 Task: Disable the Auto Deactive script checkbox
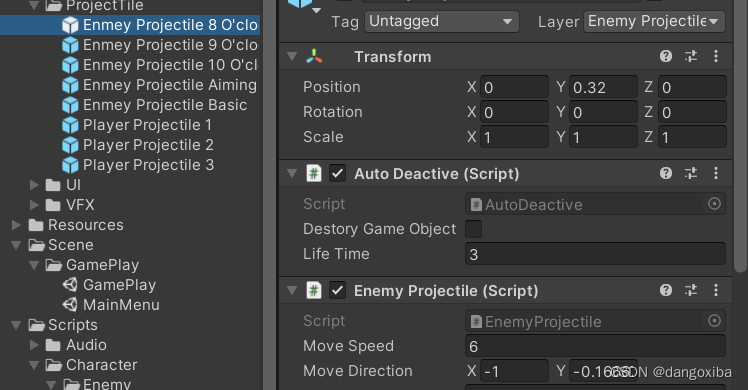click(337, 173)
